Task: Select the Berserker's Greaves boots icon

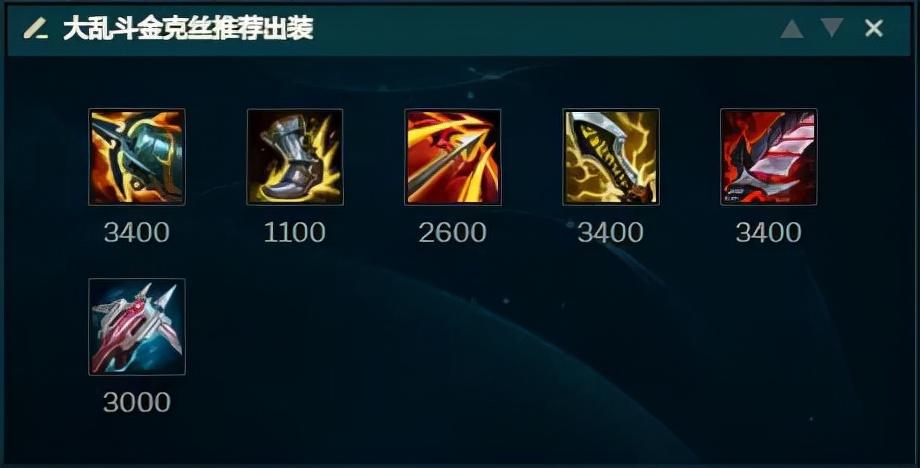Action: (x=295, y=157)
